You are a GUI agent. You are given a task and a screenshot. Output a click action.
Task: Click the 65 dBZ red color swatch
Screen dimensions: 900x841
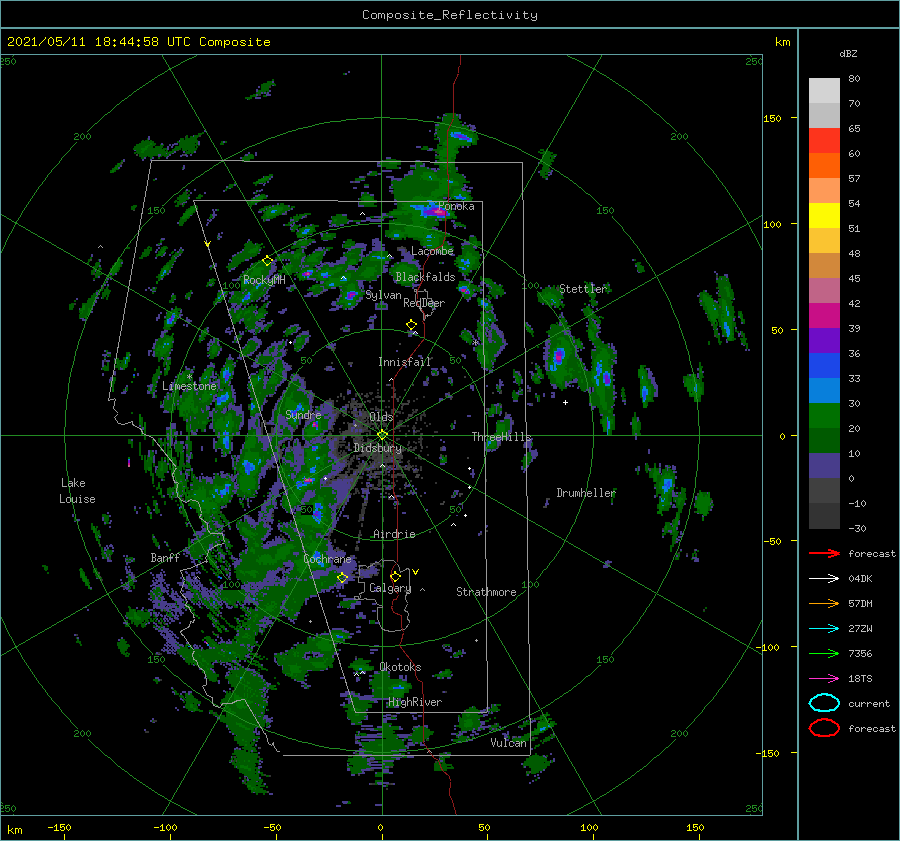click(x=824, y=140)
